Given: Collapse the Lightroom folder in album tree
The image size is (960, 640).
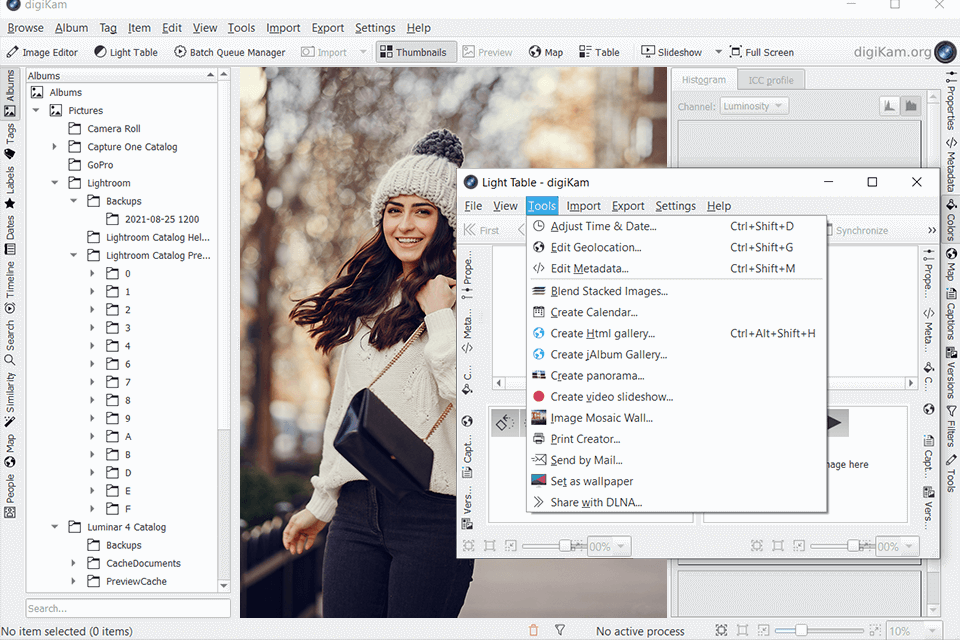Looking at the screenshot, I should click(x=54, y=183).
